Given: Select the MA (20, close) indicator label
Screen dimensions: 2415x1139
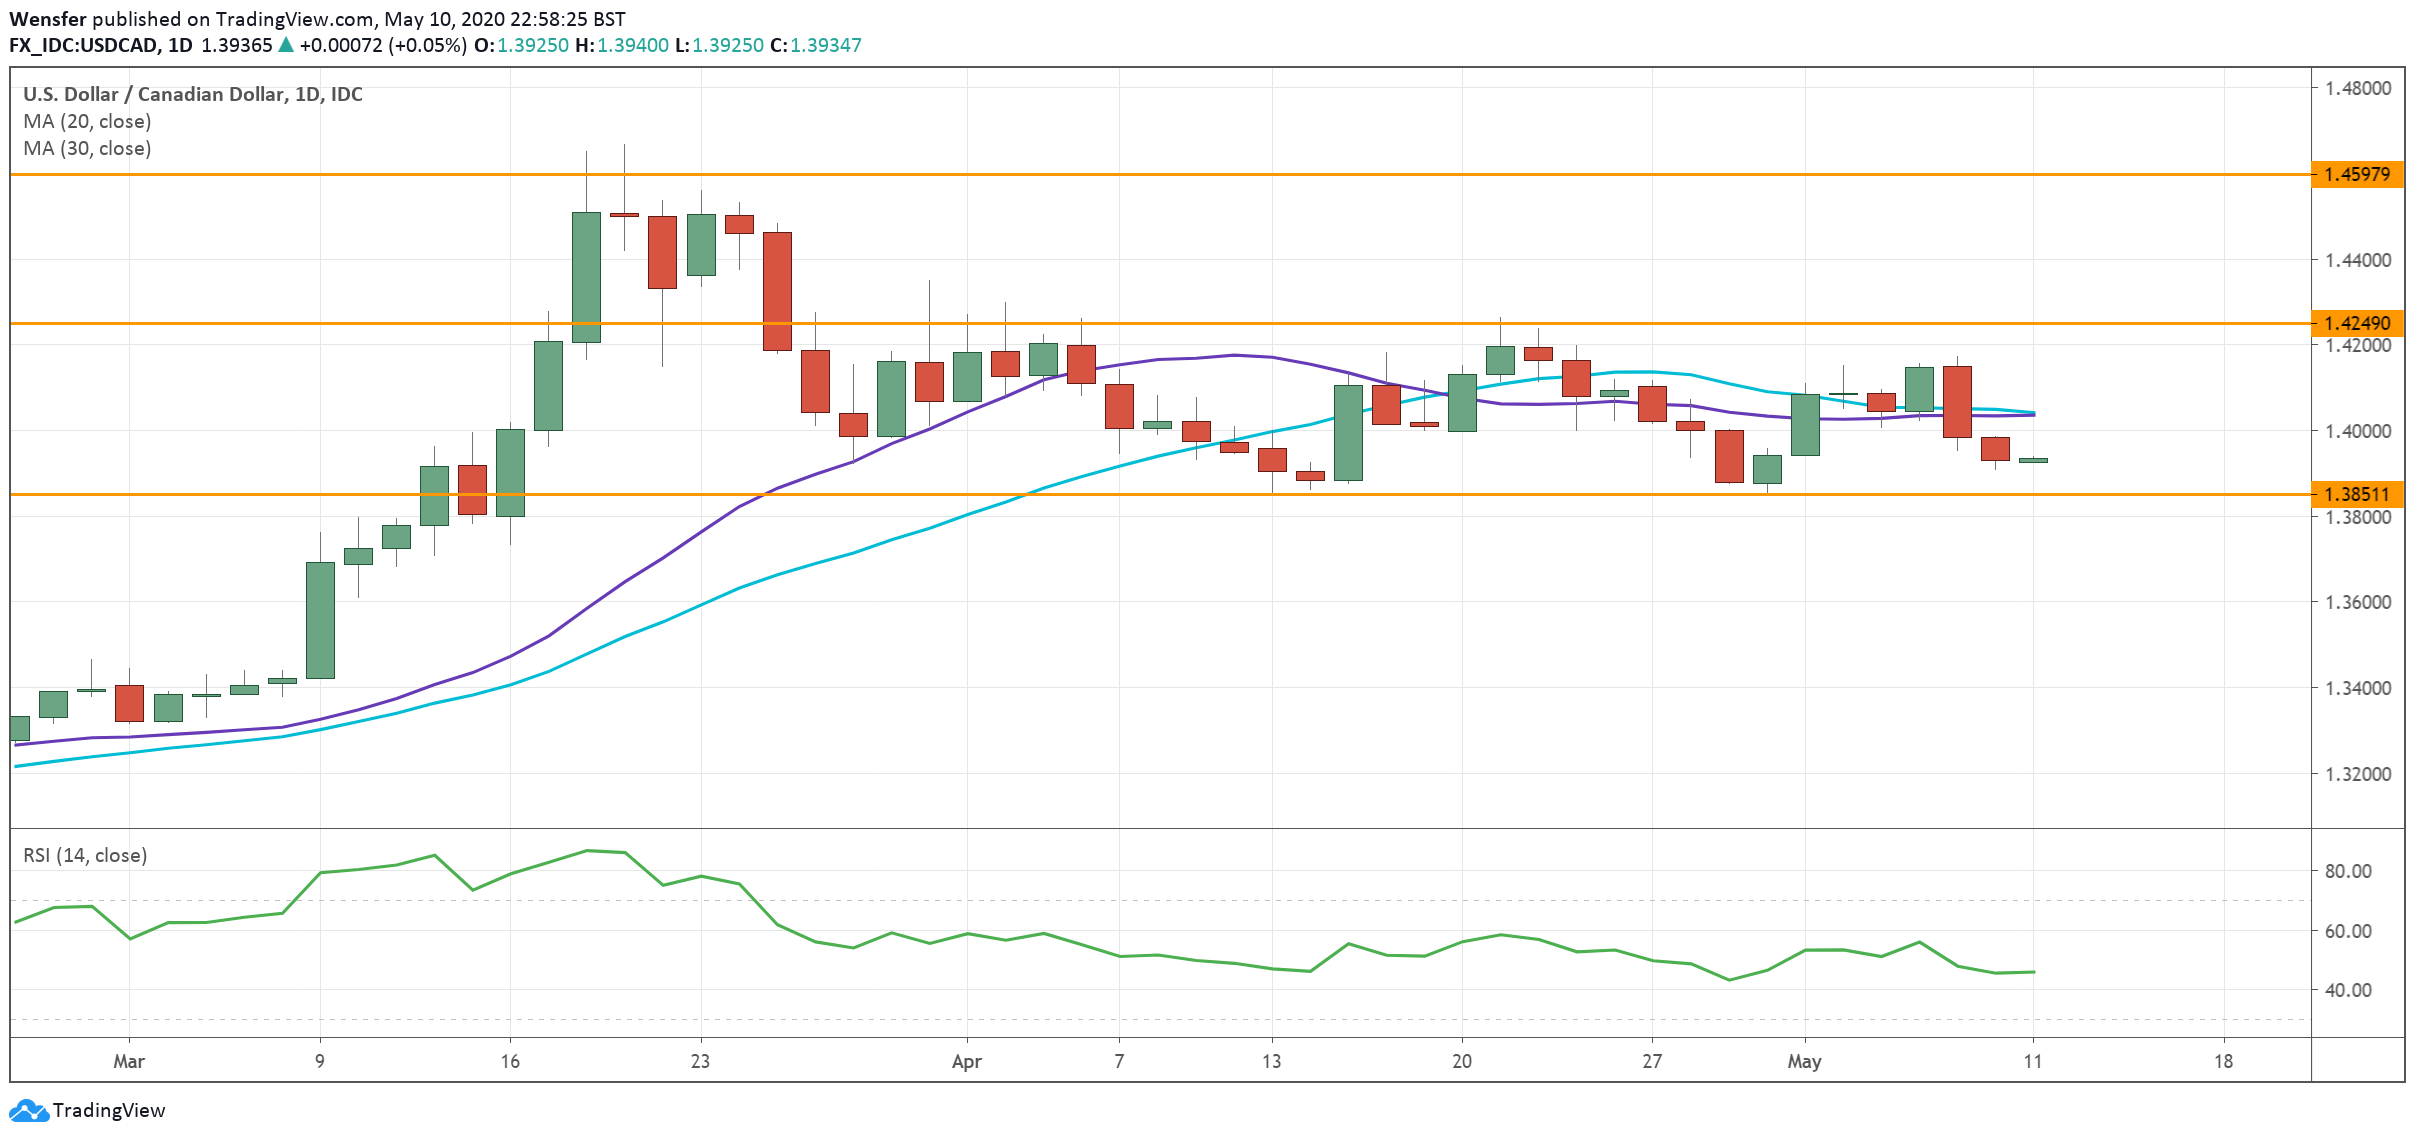Looking at the screenshot, I should (87, 121).
